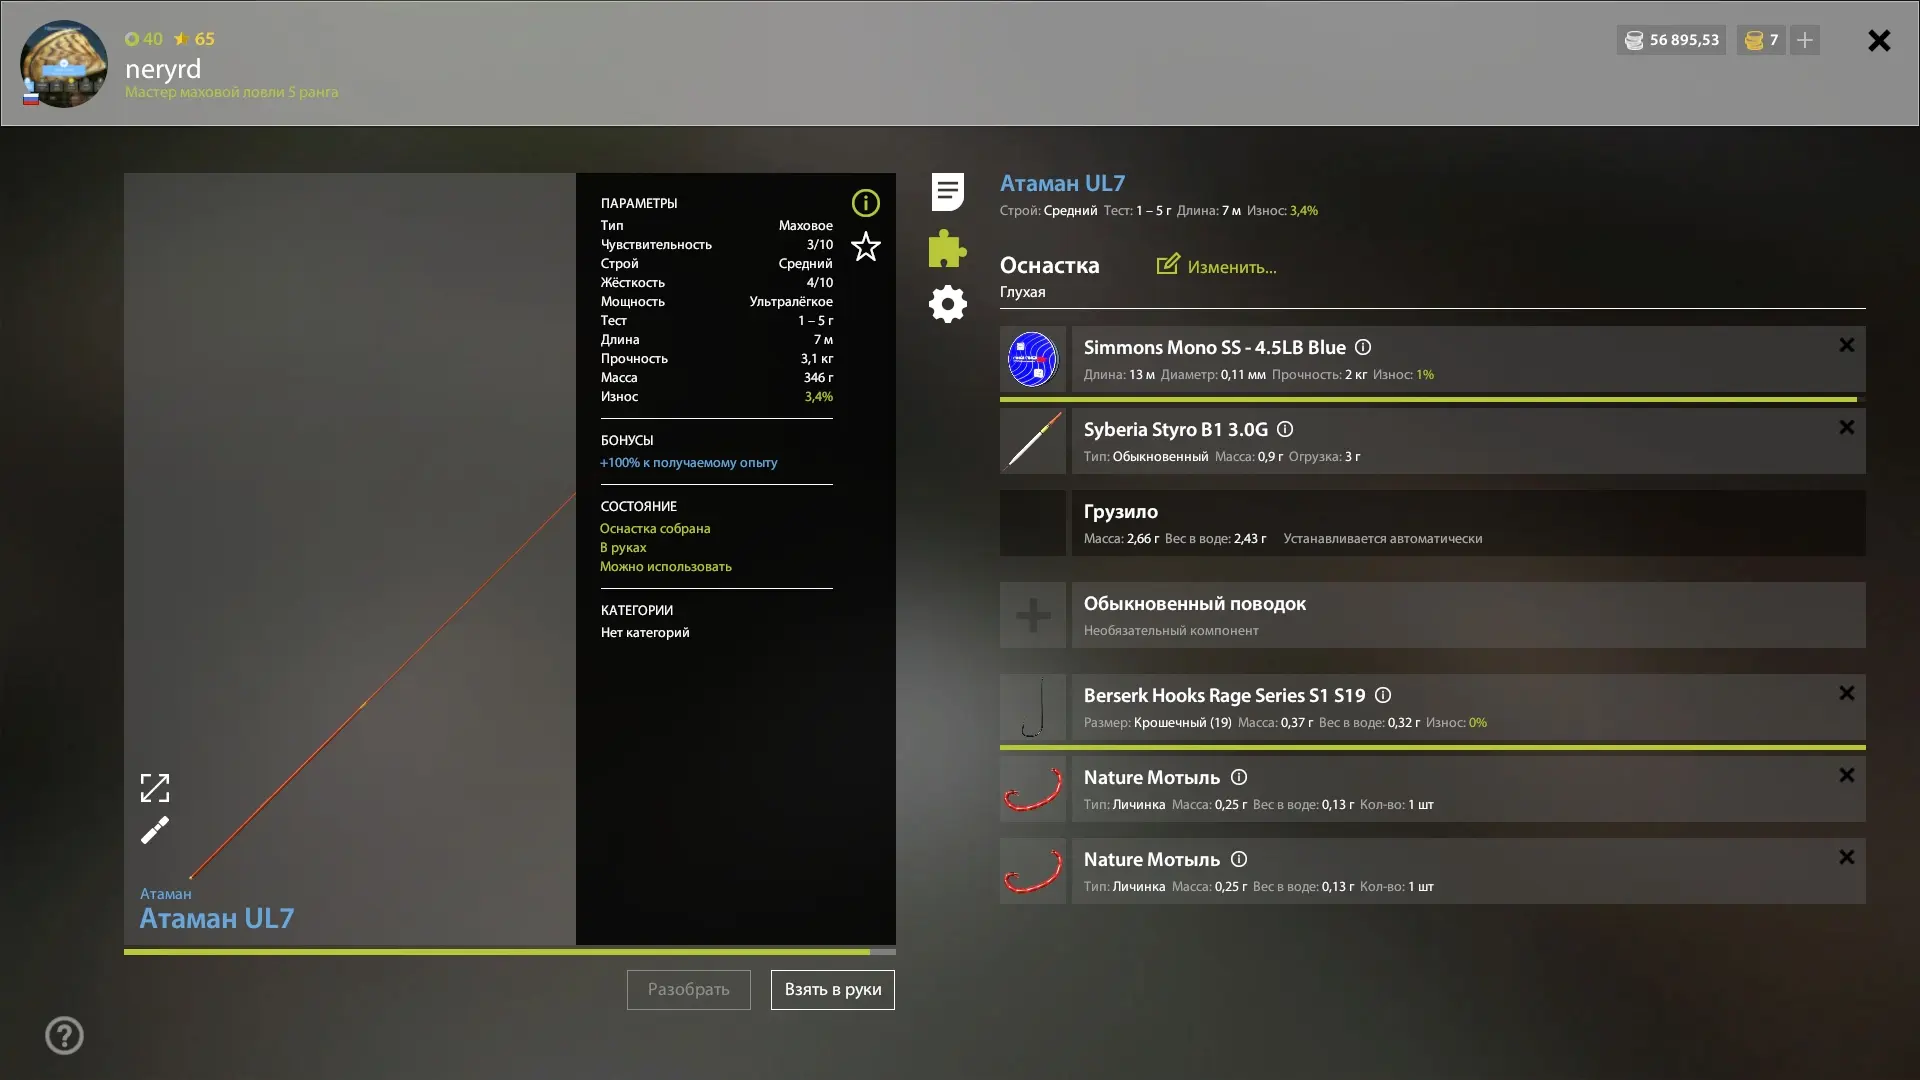The image size is (1920, 1080).
Task: Show info for Syberia Styro B1 float
Action: point(1285,429)
